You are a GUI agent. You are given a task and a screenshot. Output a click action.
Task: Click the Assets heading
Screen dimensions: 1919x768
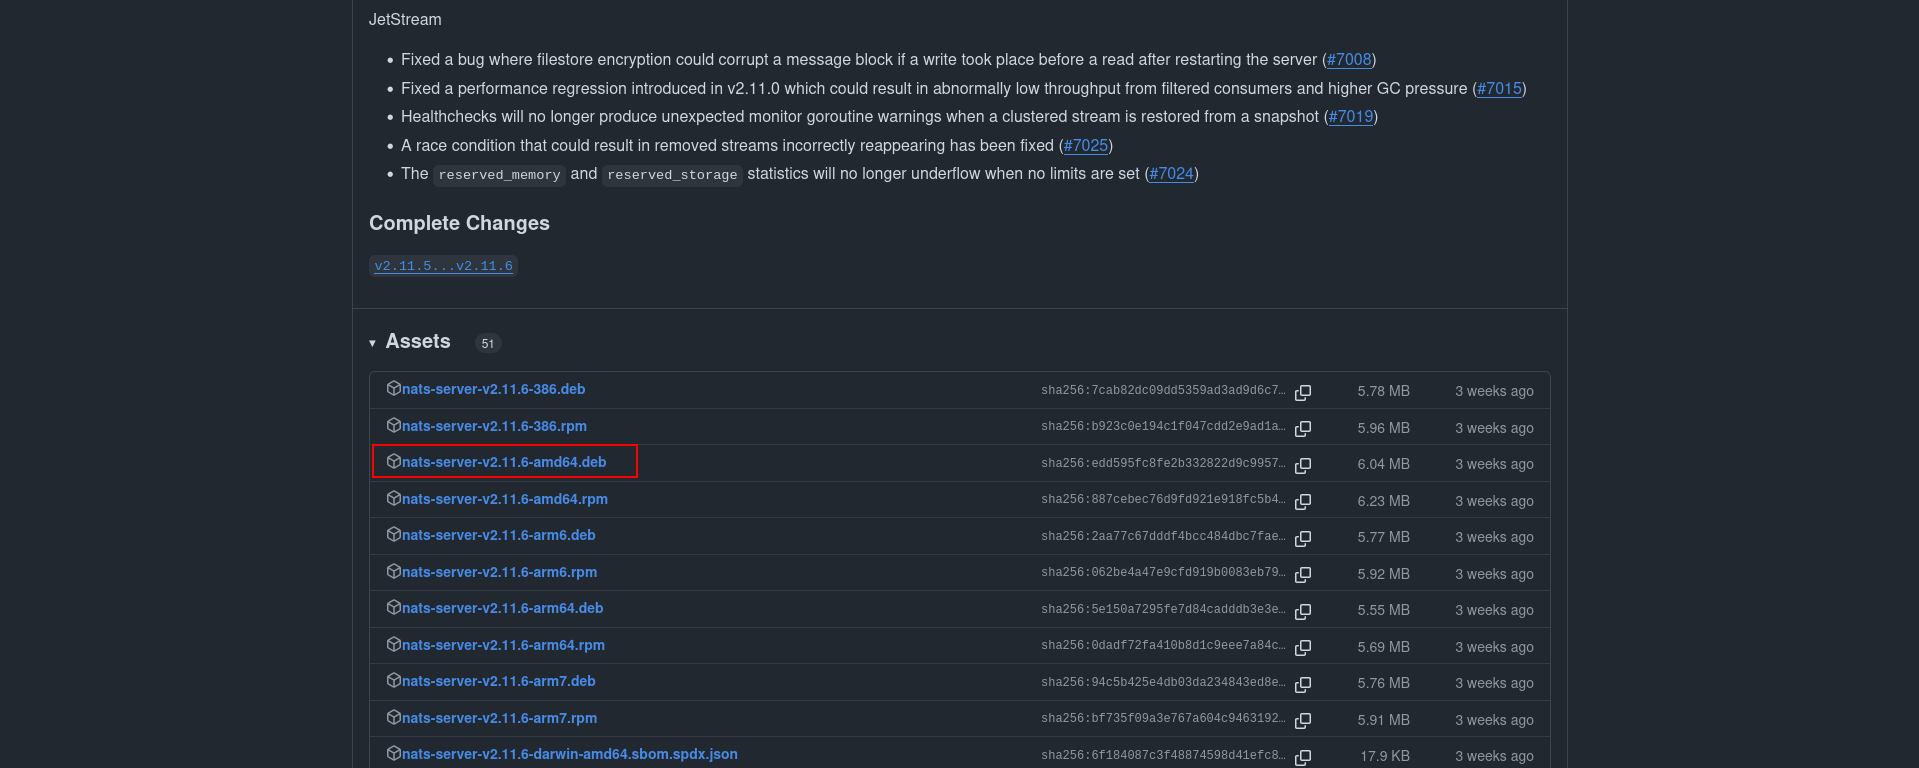418,342
